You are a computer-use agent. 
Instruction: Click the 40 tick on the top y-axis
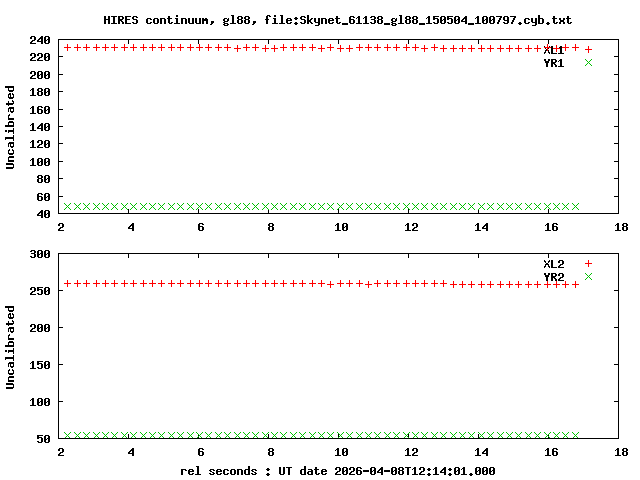[43, 214]
